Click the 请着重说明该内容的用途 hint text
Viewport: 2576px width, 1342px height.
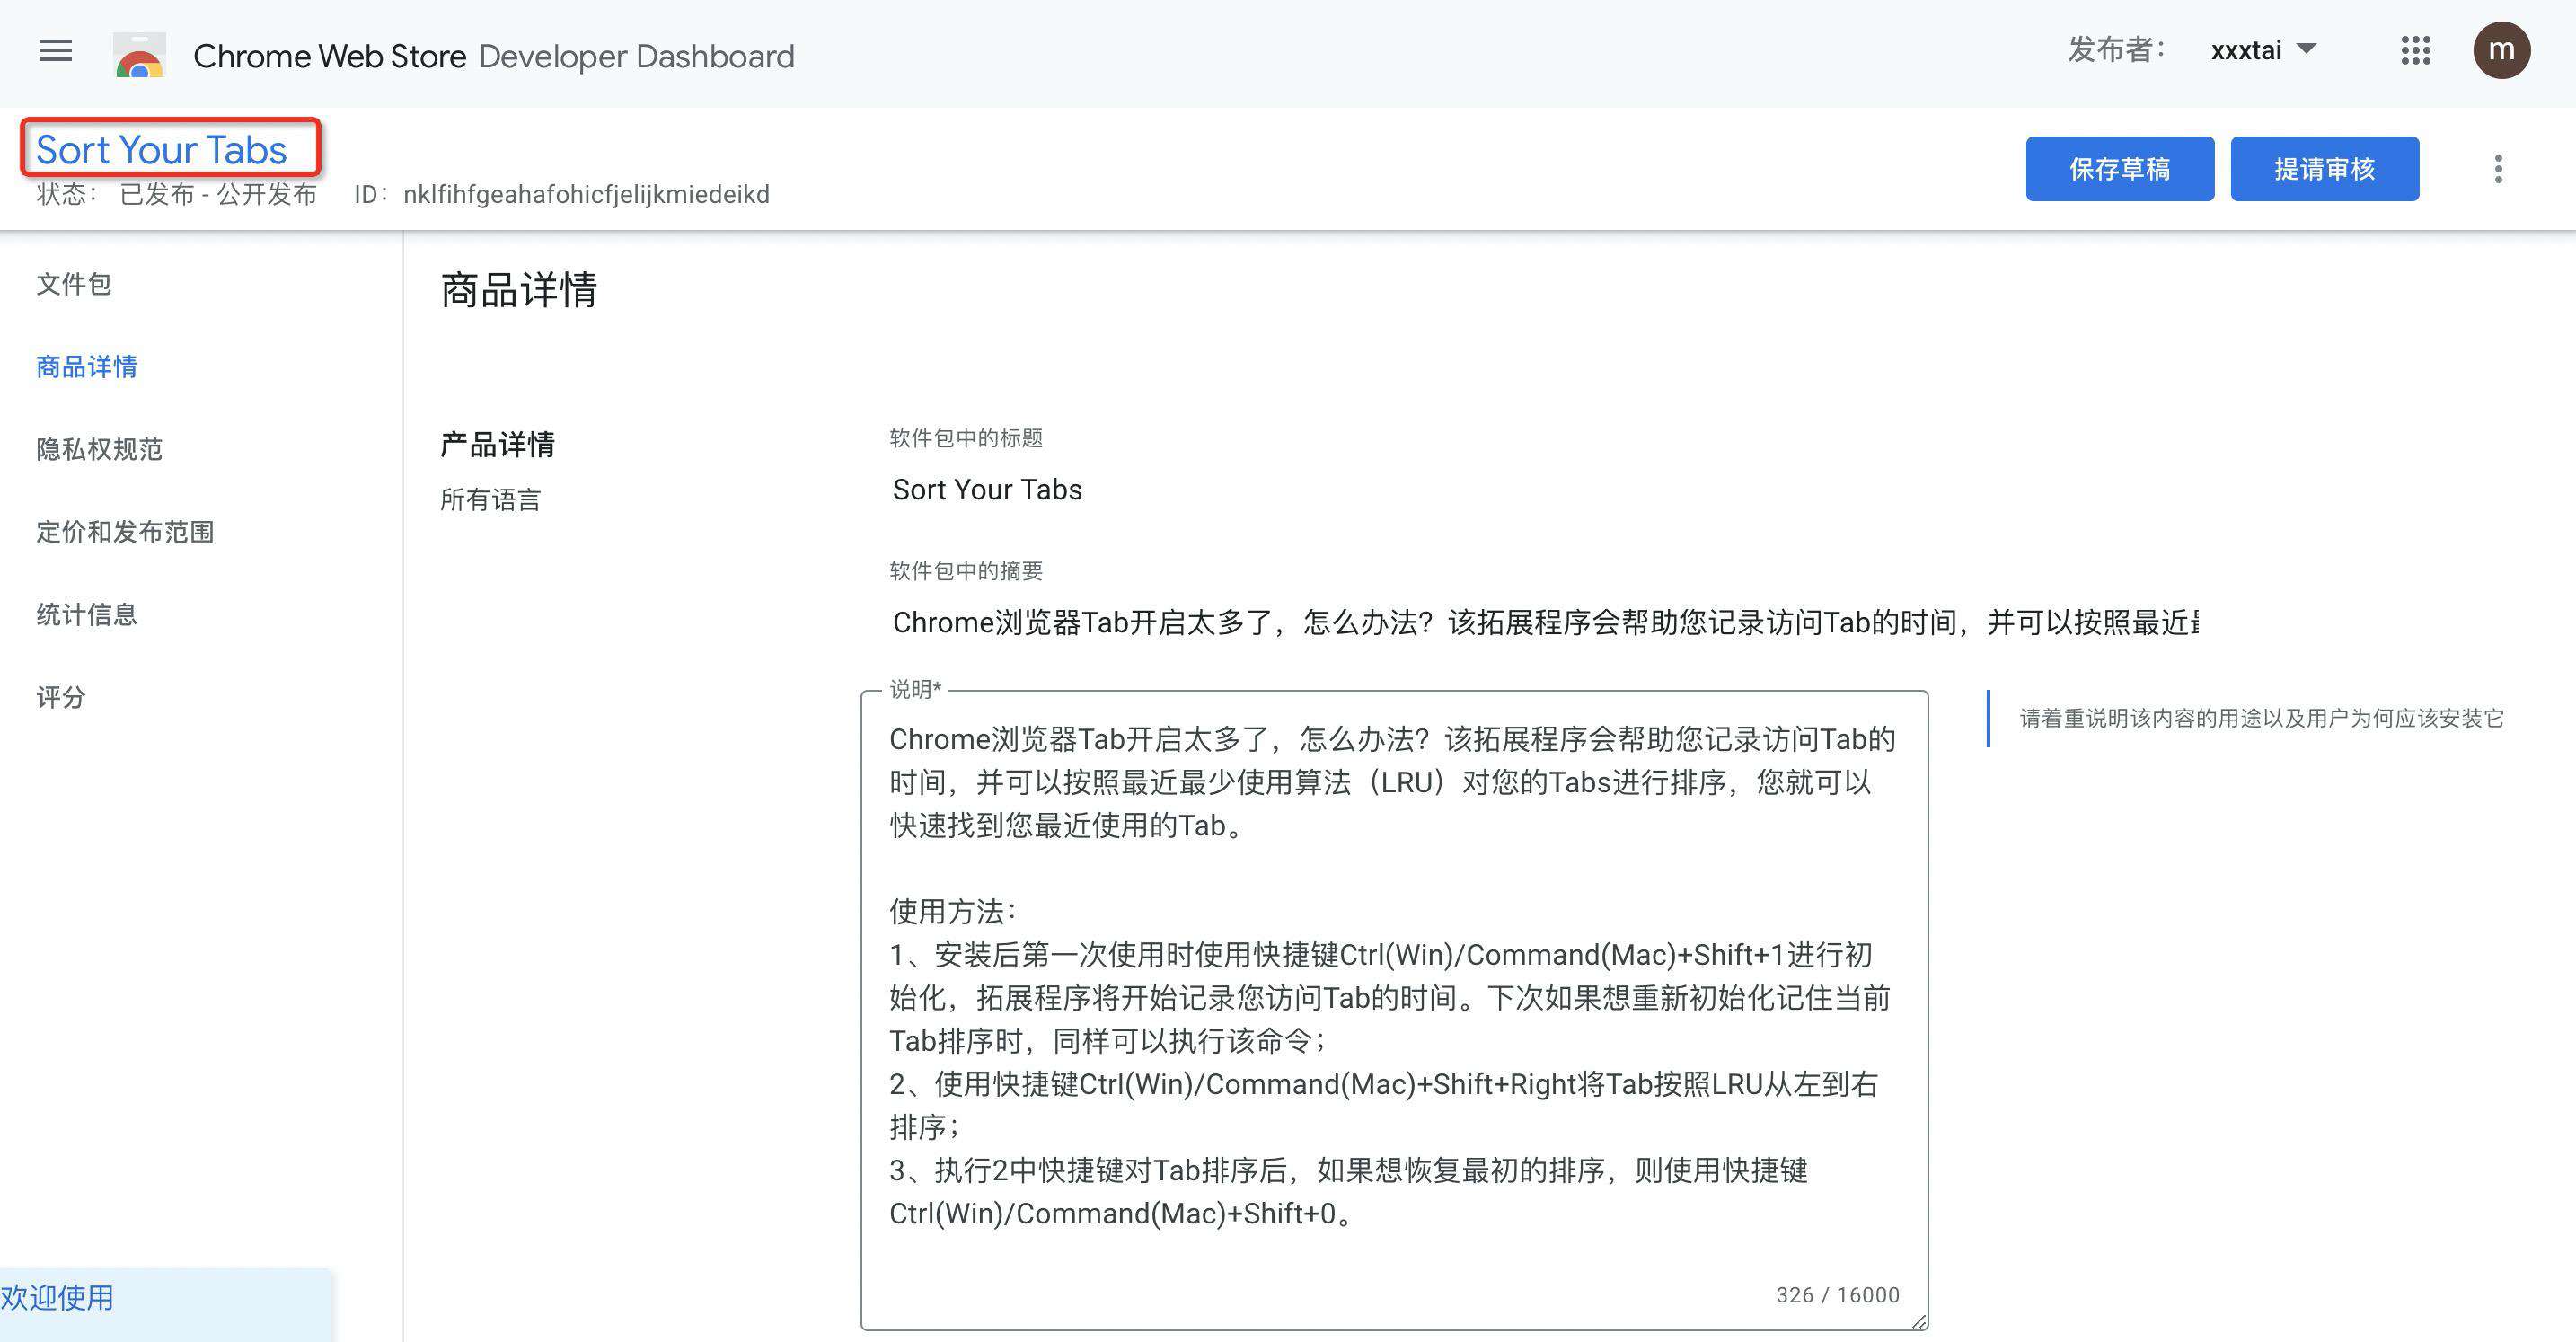[x=2261, y=718]
